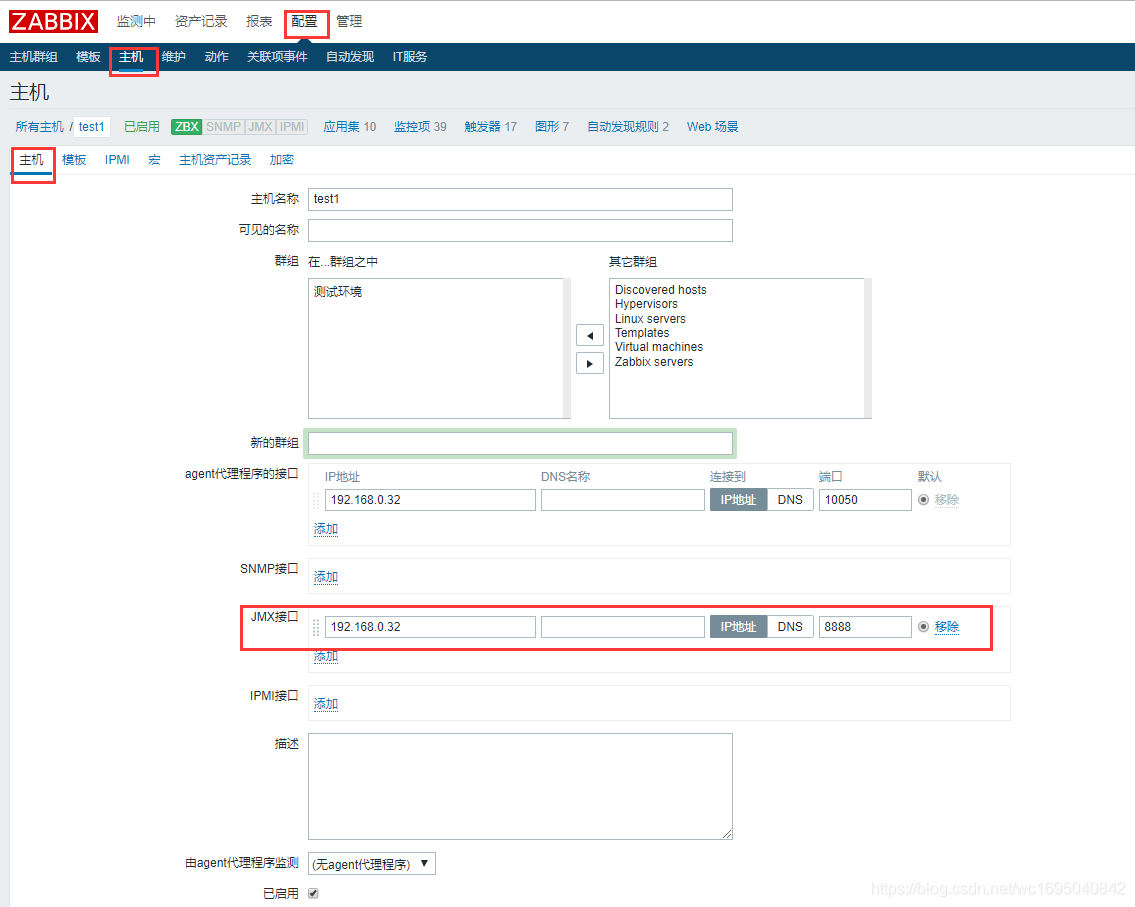Toggle the 已启用 enabled checkbox
Screen dimensions: 1135x907
[x=313, y=893]
